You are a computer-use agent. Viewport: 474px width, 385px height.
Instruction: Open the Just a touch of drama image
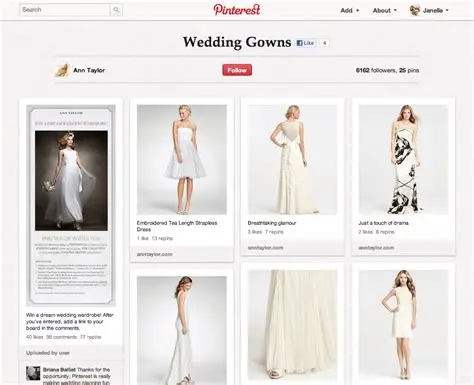pos(403,160)
